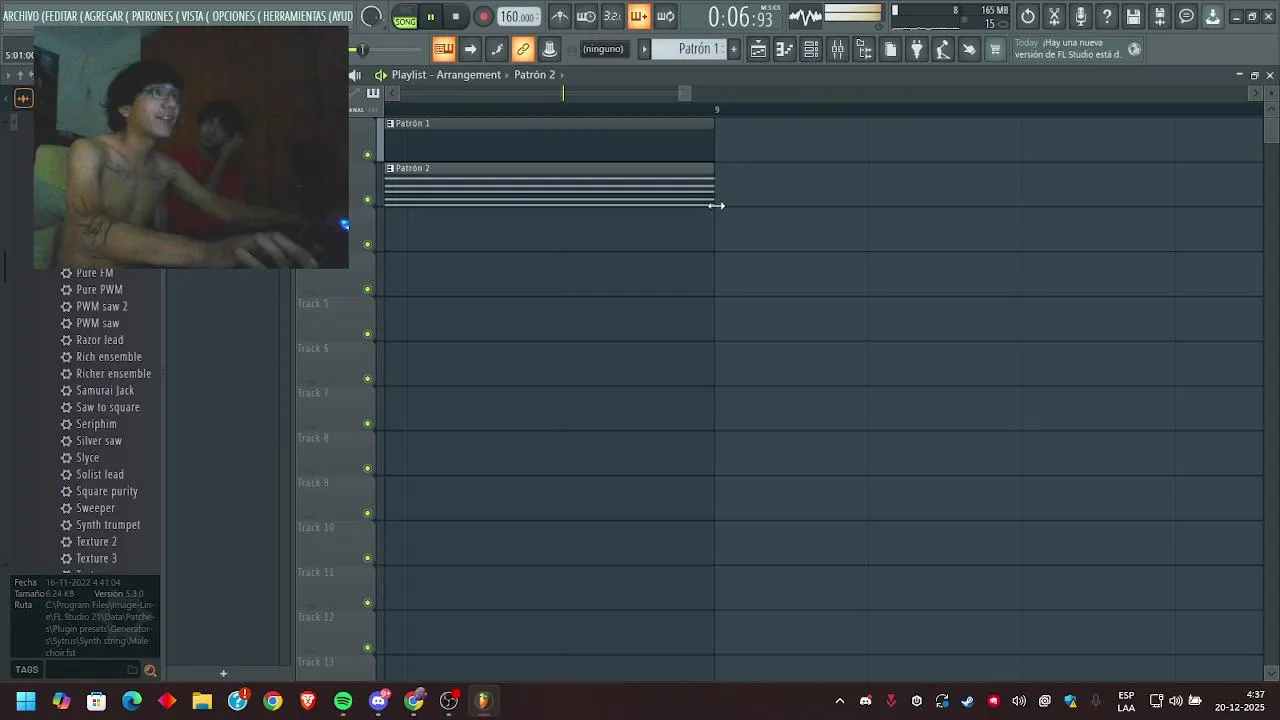Click the TAGS button in the browser

click(x=27, y=670)
